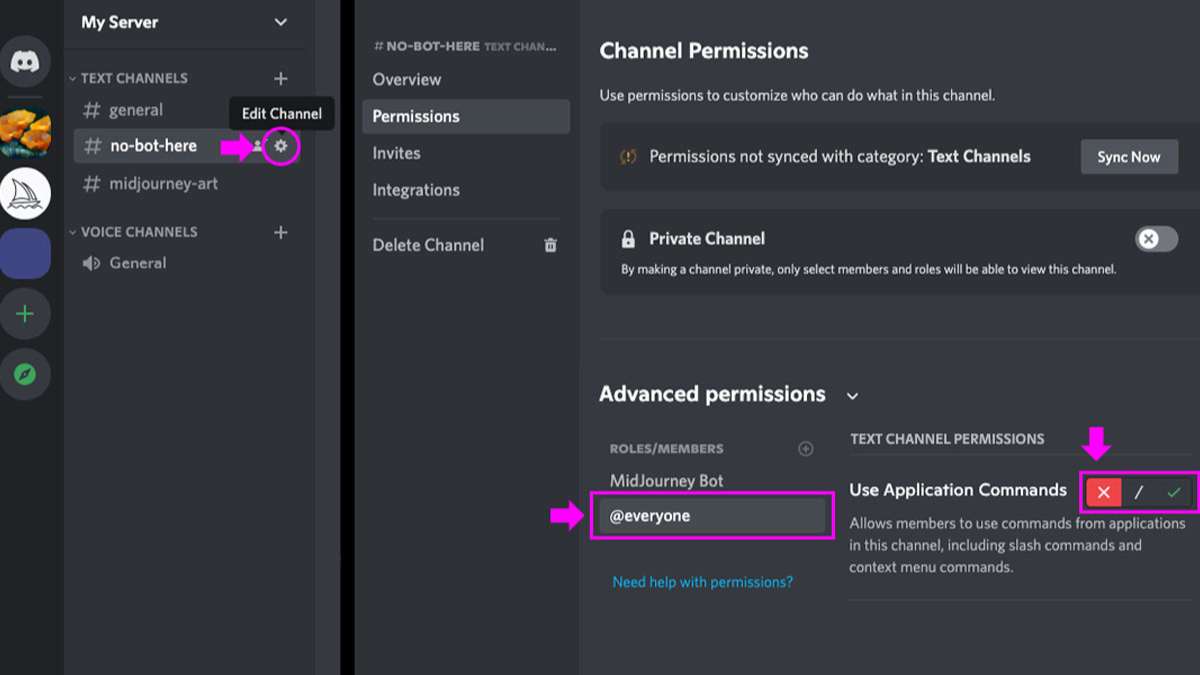The height and width of the screenshot is (675, 1200).
Task: Select the Midjourney sailboat server icon
Action: (25, 192)
